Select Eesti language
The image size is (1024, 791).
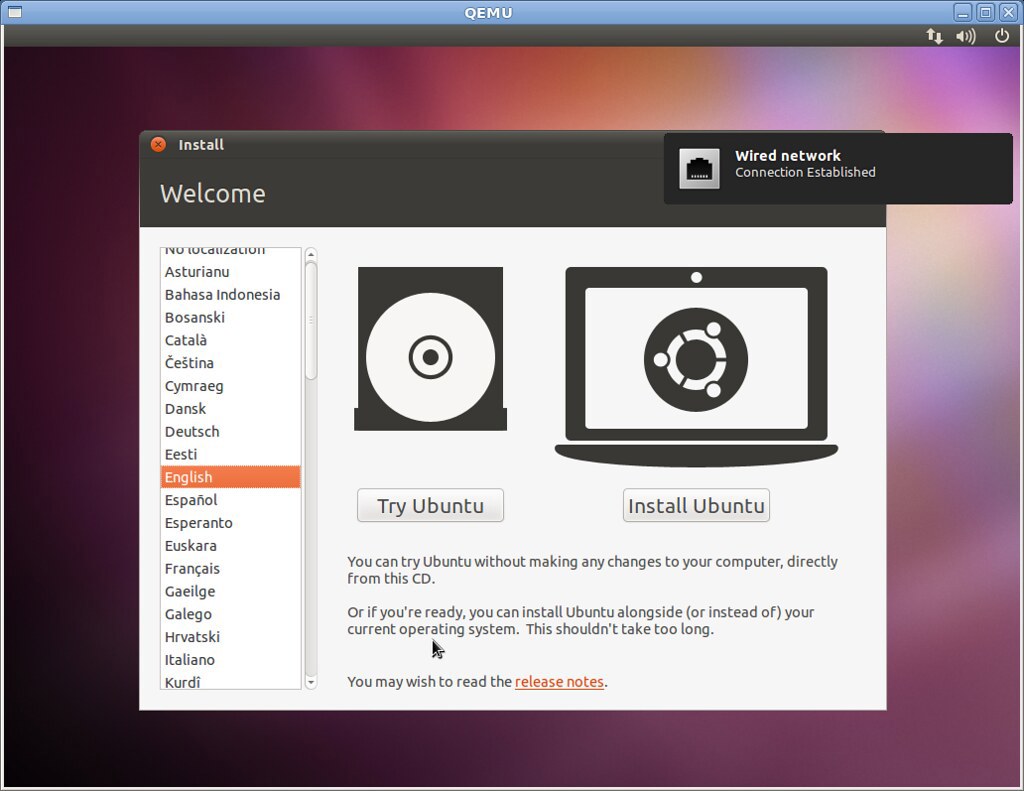231,455
